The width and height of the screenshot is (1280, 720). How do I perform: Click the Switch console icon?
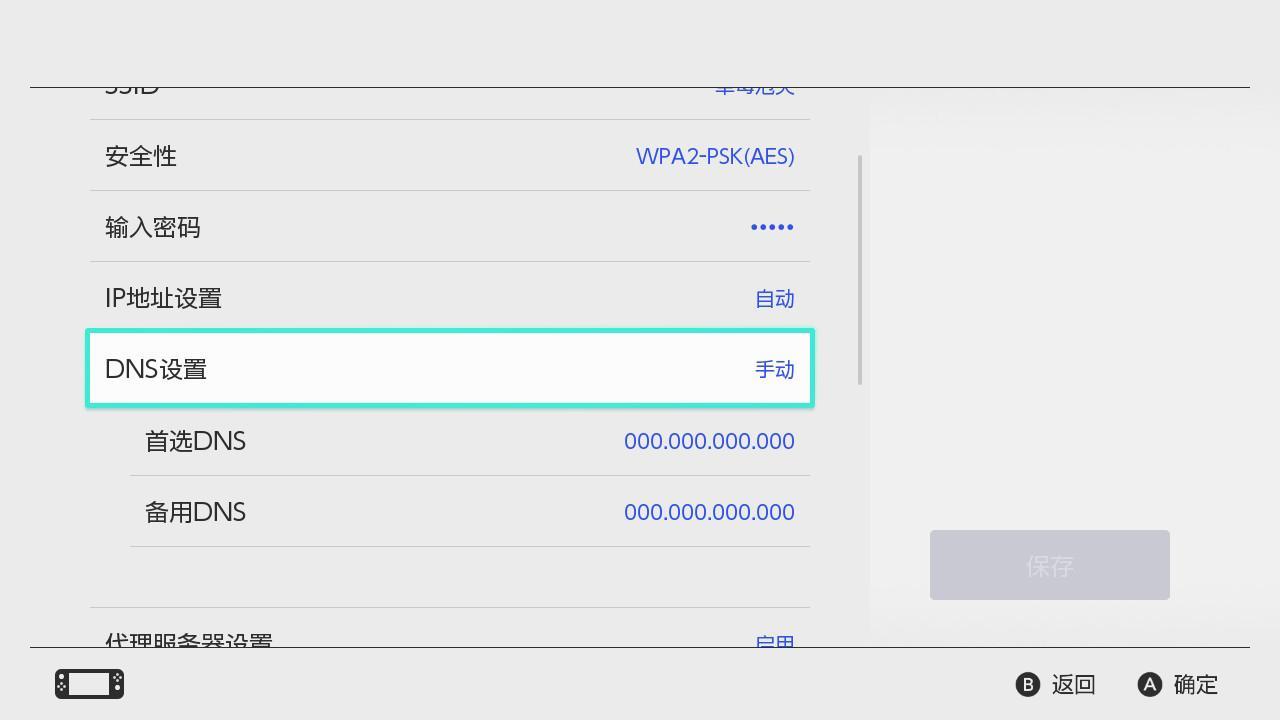(89, 684)
